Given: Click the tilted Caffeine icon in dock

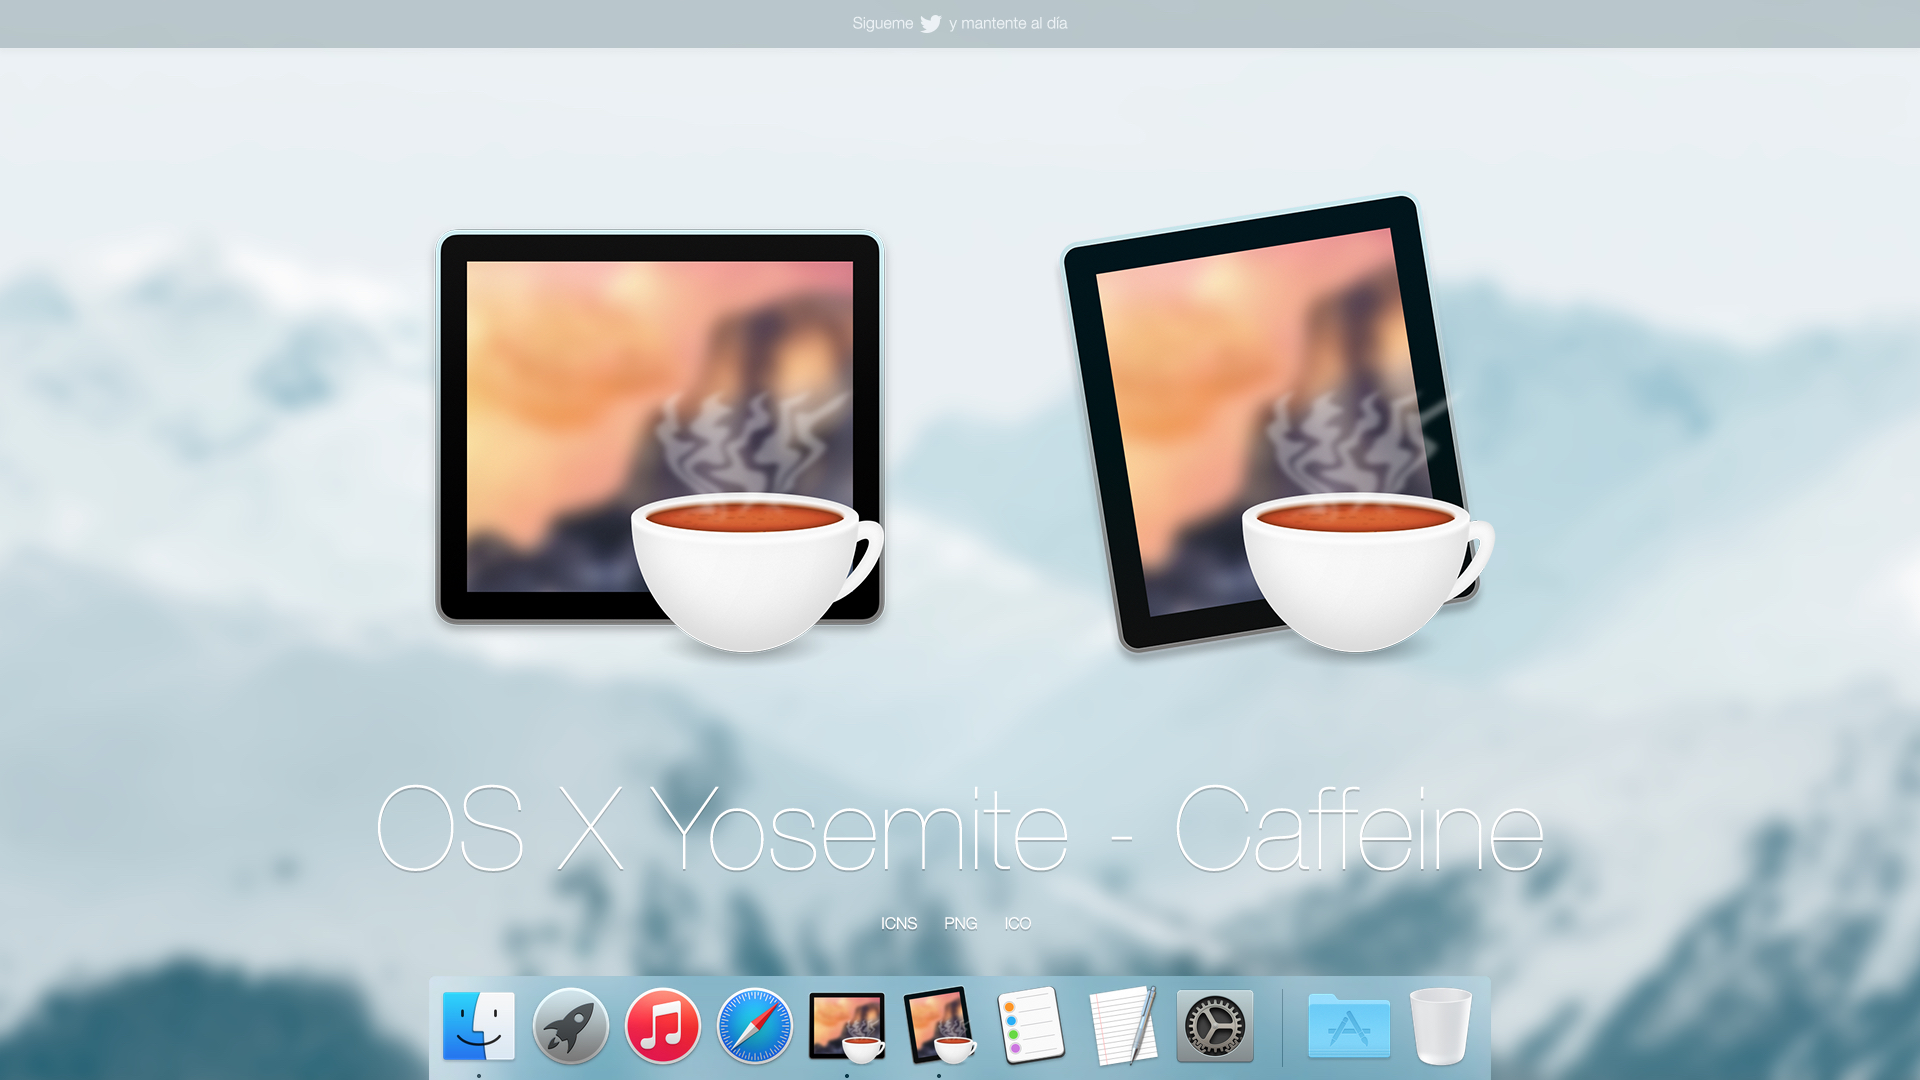Looking at the screenshot, I should tap(940, 1026).
